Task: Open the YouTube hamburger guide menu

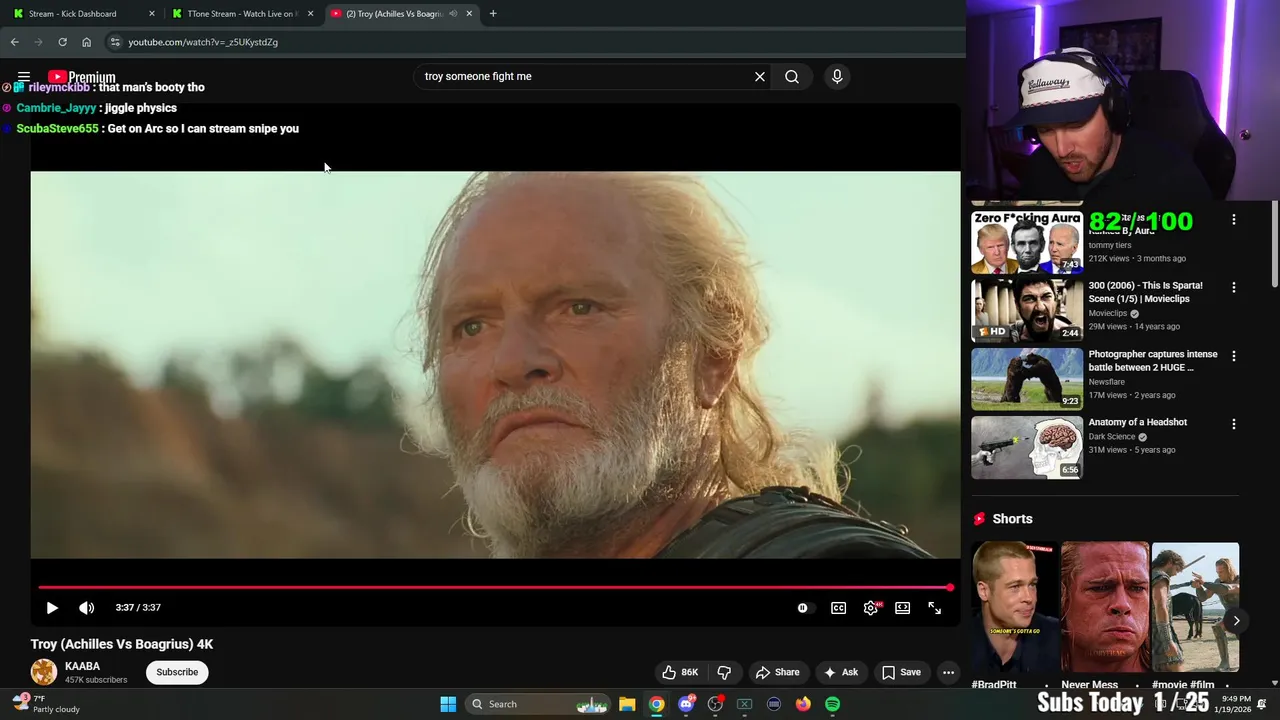Action: click(24, 77)
